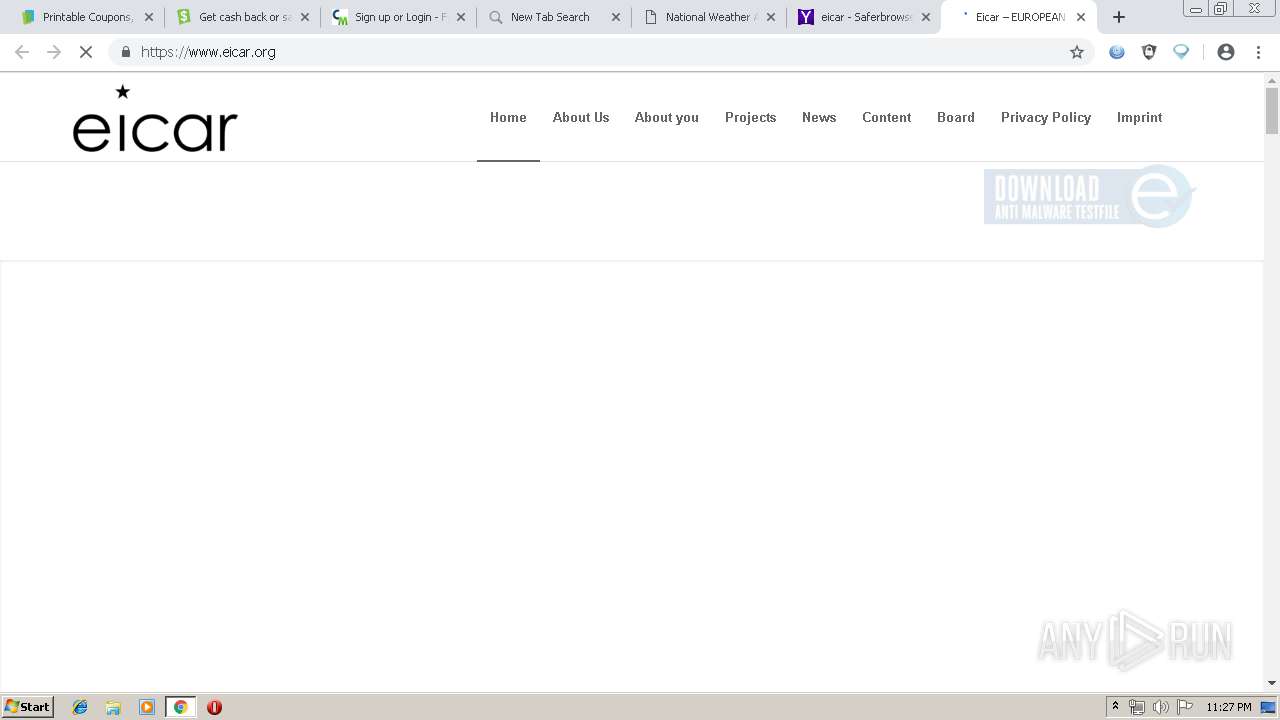The image size is (1280, 720).
Task: Click the shield extension icon
Action: click(1149, 52)
